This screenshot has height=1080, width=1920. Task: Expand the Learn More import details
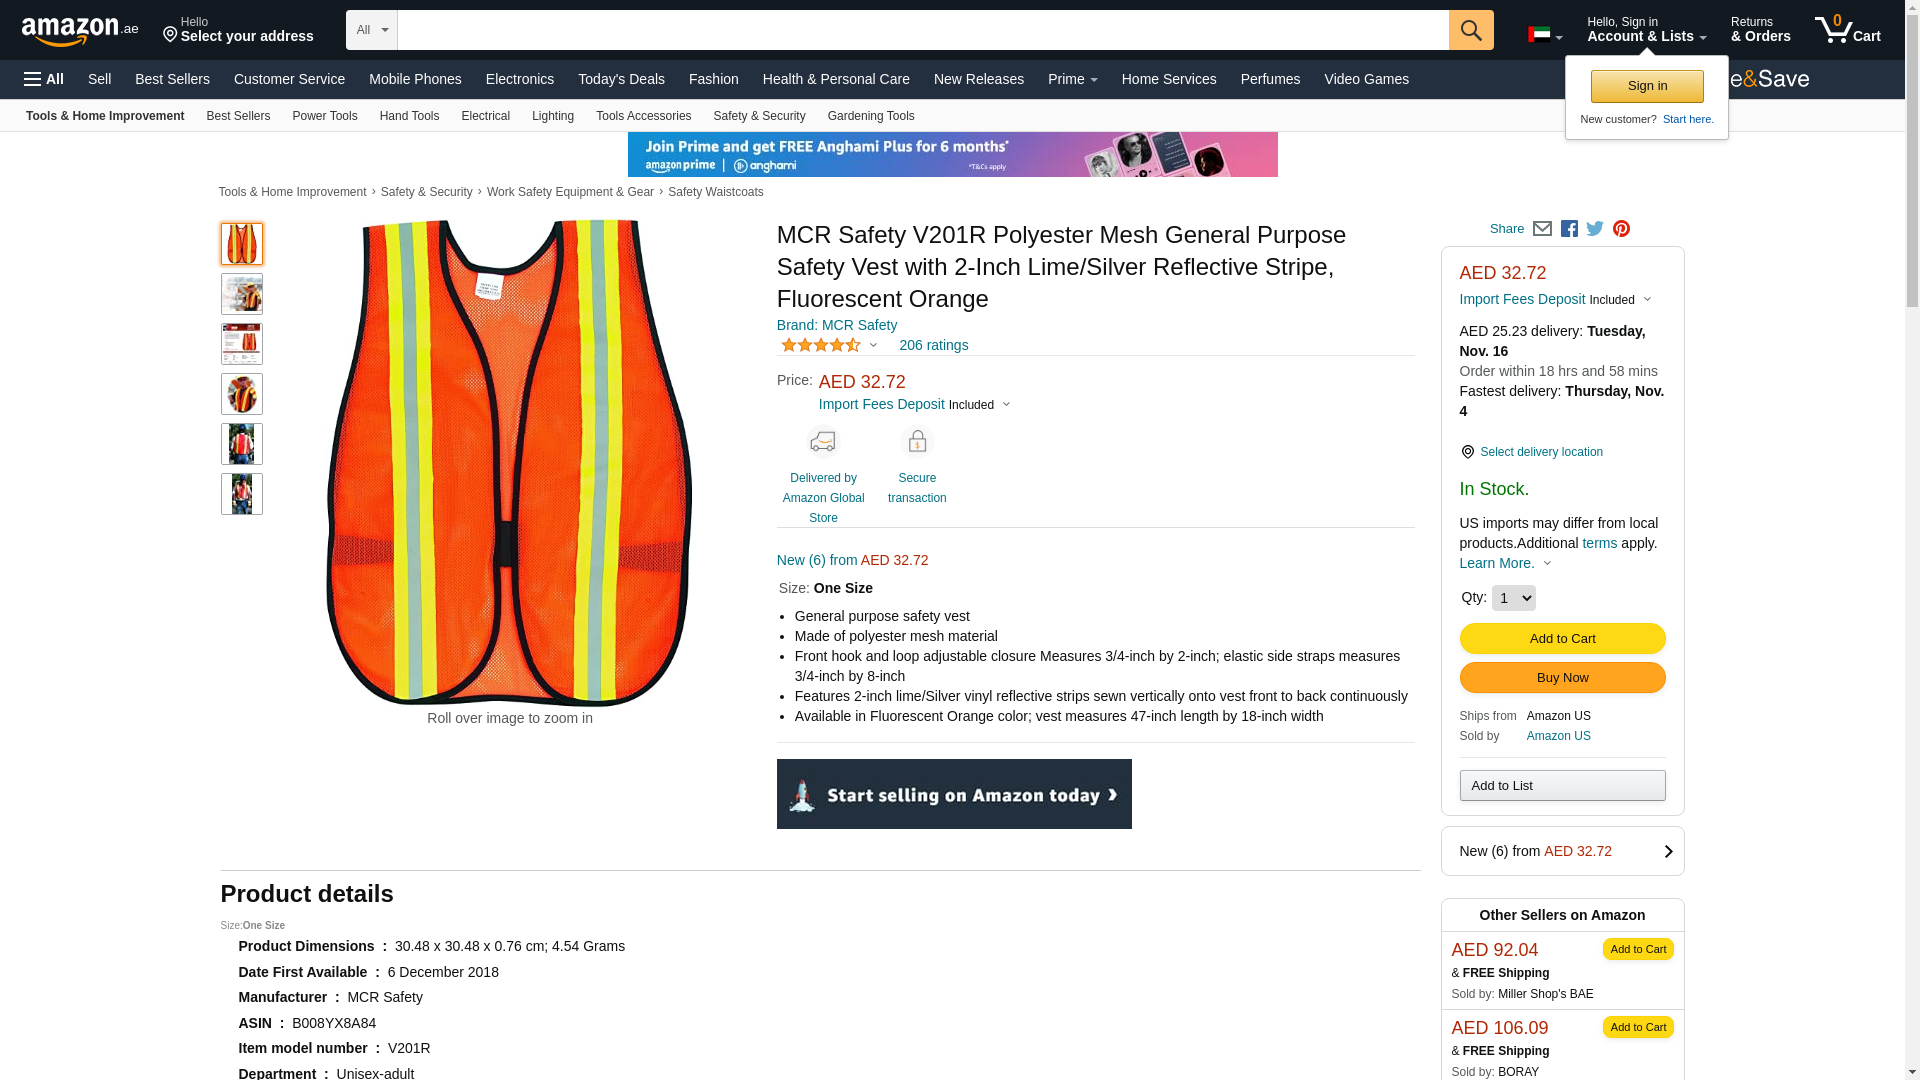pyautogui.click(x=1505, y=563)
